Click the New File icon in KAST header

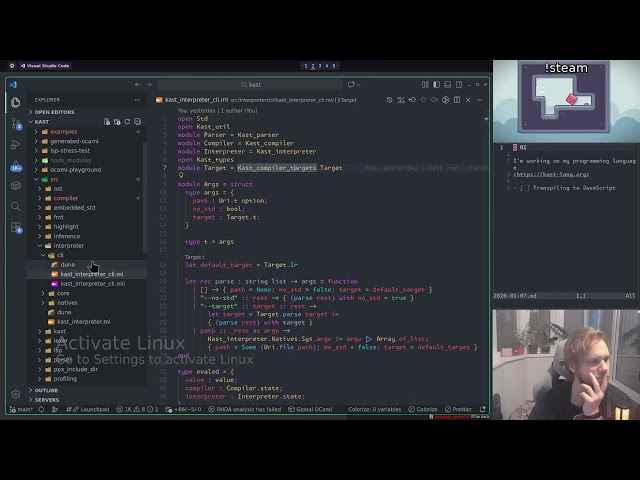[x=107, y=122]
